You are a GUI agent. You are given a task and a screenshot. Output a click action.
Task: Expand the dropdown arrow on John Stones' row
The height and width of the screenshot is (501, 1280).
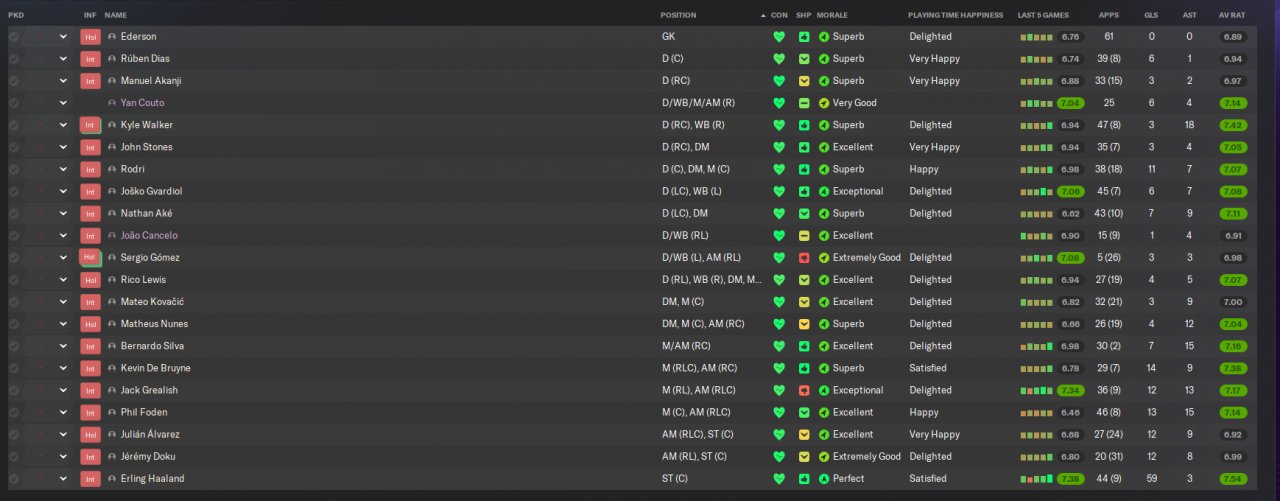pos(63,147)
